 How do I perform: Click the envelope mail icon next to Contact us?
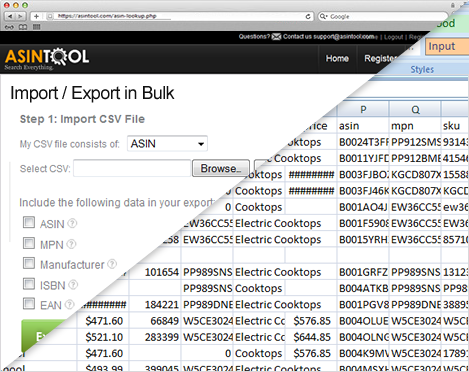[x=276, y=37]
